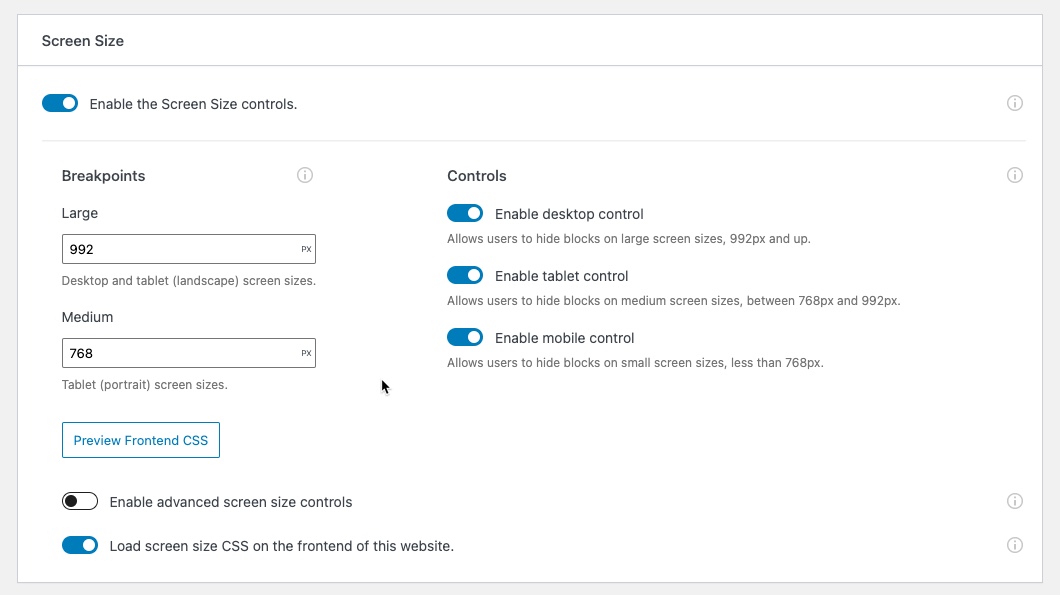The image size is (1060, 595).
Task: Click the PX unit in the Large field
Action: (x=306, y=249)
